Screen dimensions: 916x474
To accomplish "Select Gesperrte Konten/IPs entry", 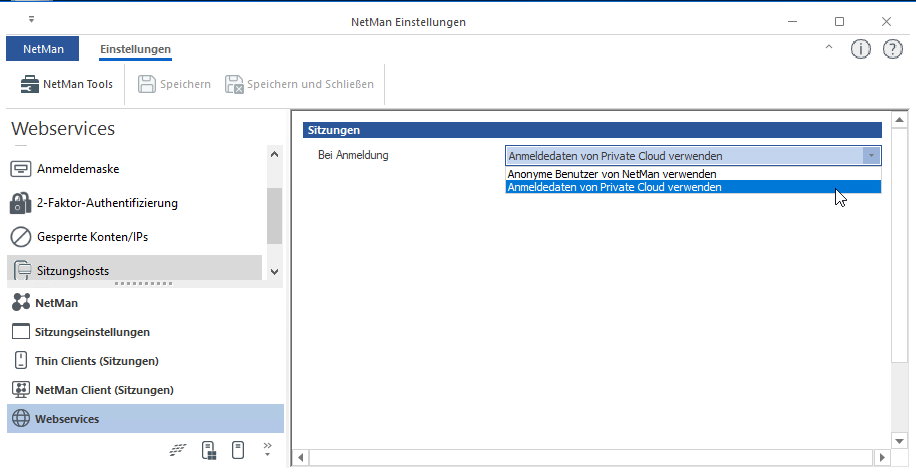I will (x=134, y=237).
